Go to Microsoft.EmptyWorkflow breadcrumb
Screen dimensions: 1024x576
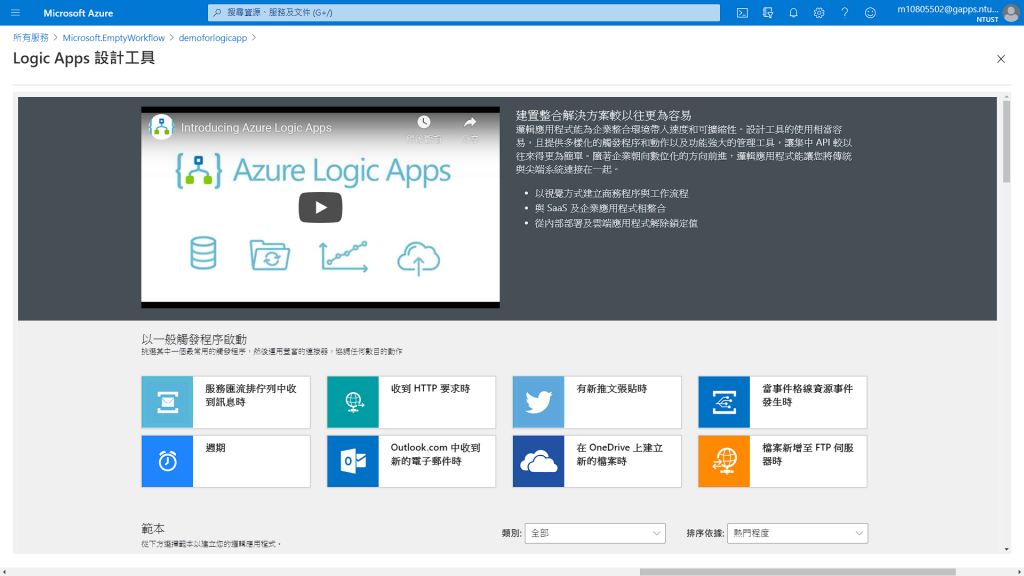[x=114, y=38]
